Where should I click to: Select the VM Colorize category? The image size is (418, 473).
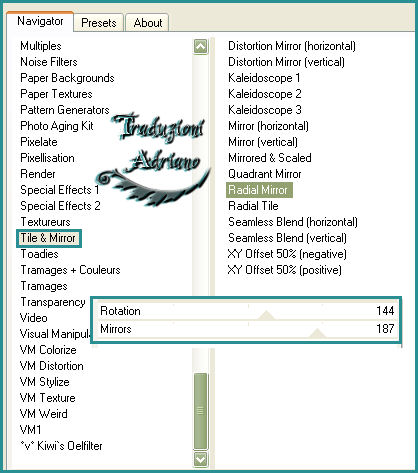(48, 350)
